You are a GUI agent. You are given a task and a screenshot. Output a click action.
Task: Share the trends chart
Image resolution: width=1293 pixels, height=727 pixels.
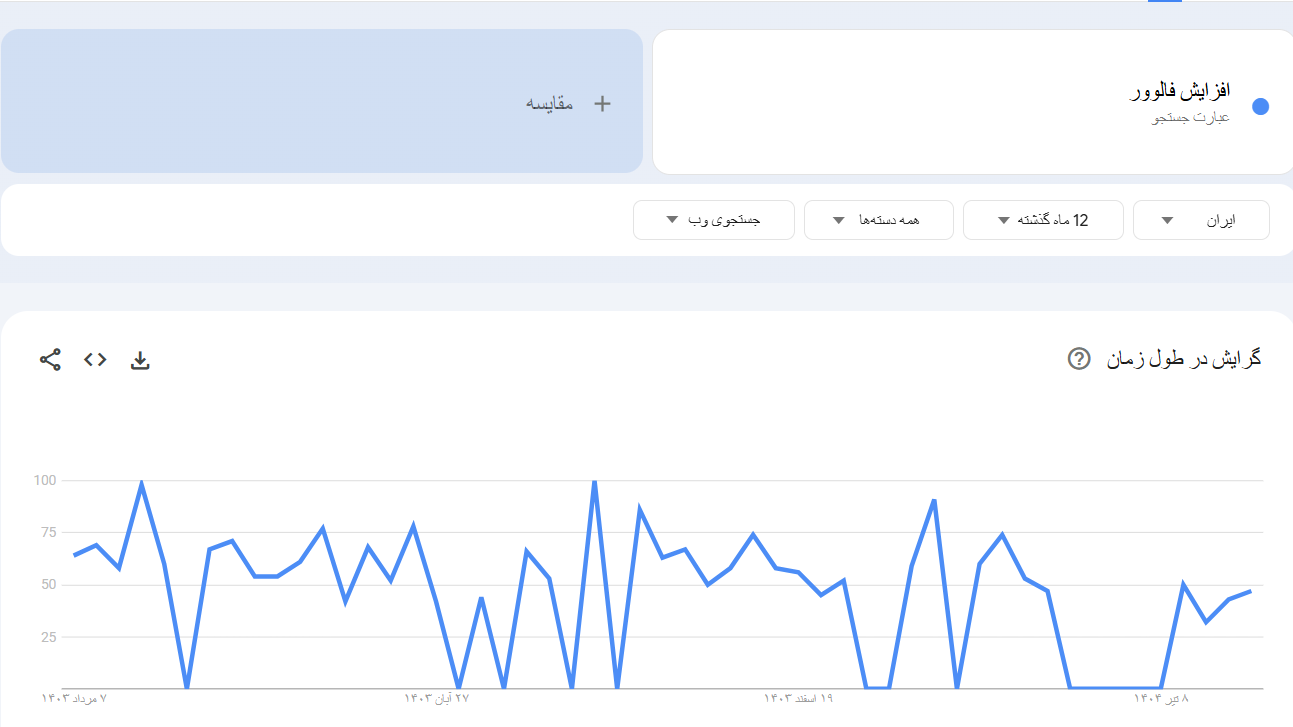point(50,360)
